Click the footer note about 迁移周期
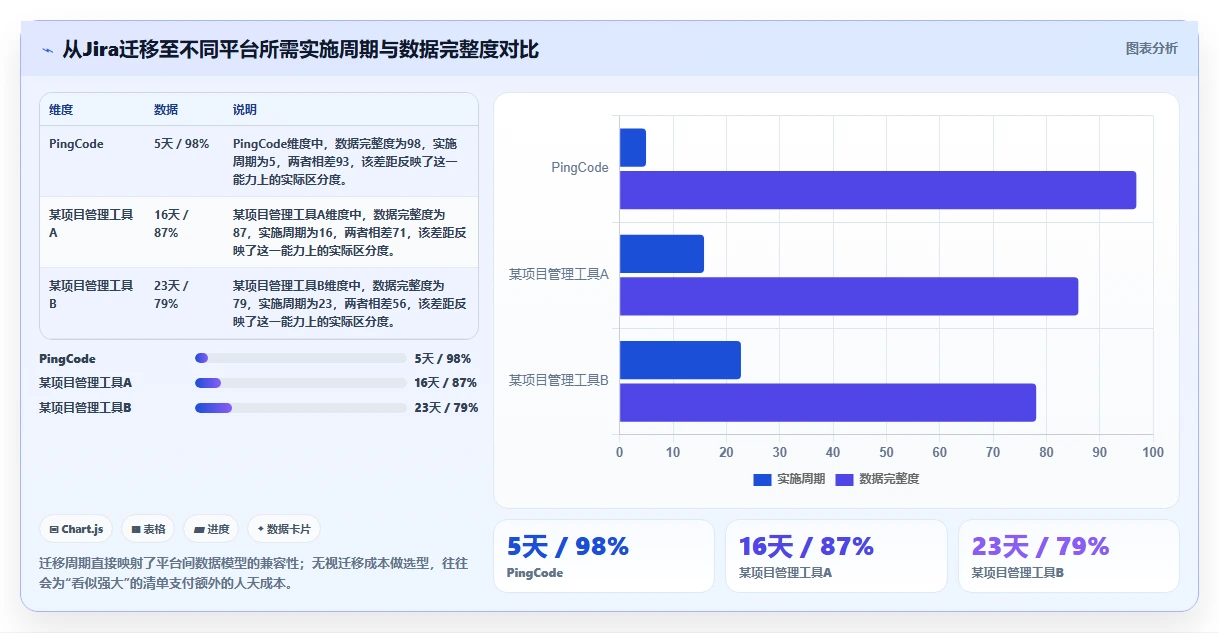 (253, 573)
